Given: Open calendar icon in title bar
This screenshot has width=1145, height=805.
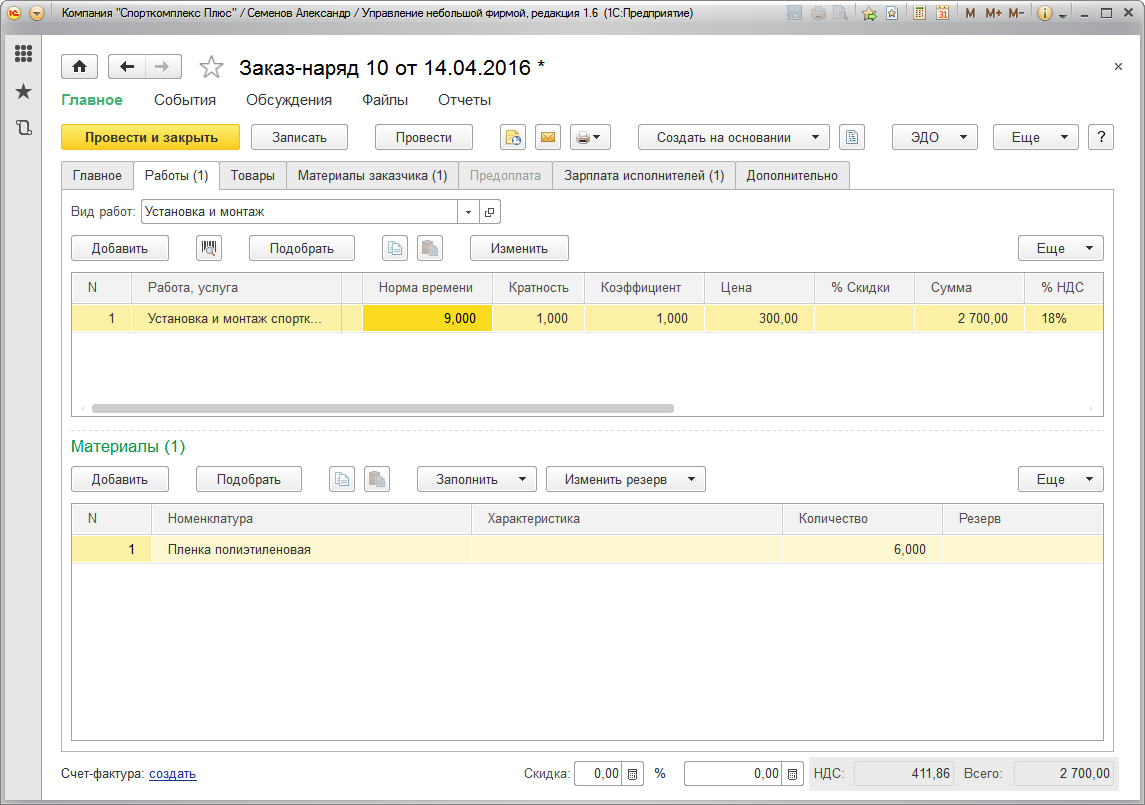Looking at the screenshot, I should click(x=943, y=13).
